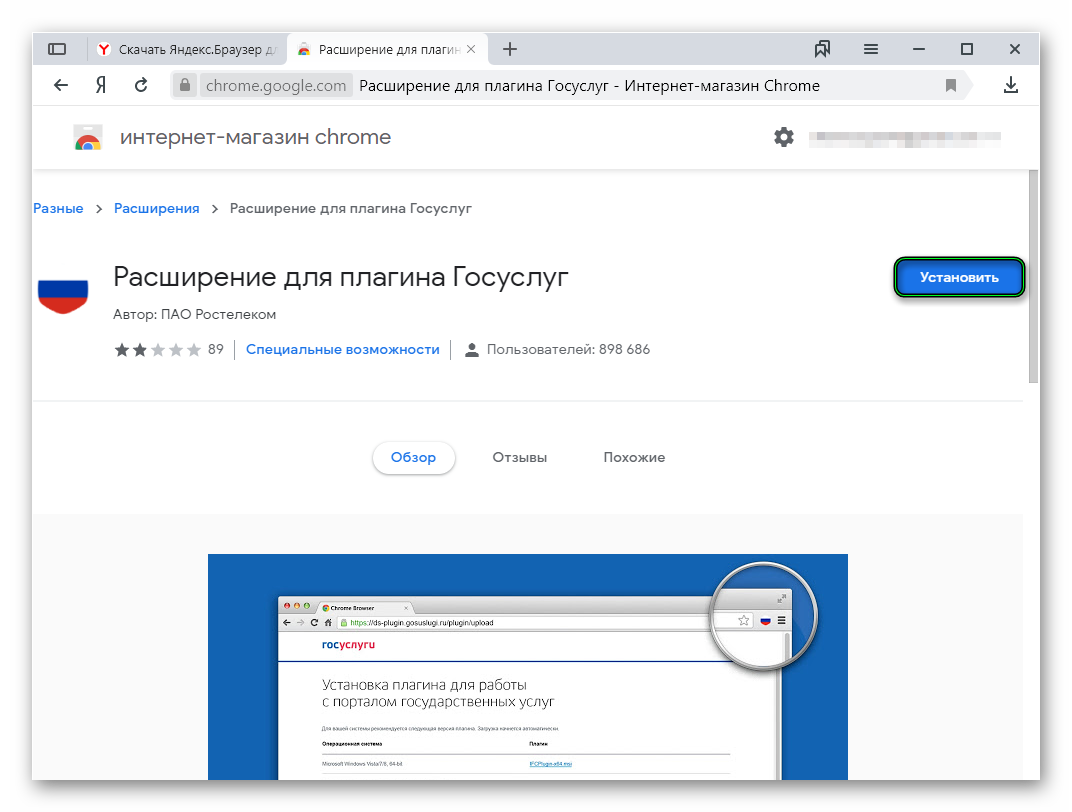Viewport: 1072px width, 812px height.
Task: Open the browser hamburger menu
Action: click(x=870, y=48)
